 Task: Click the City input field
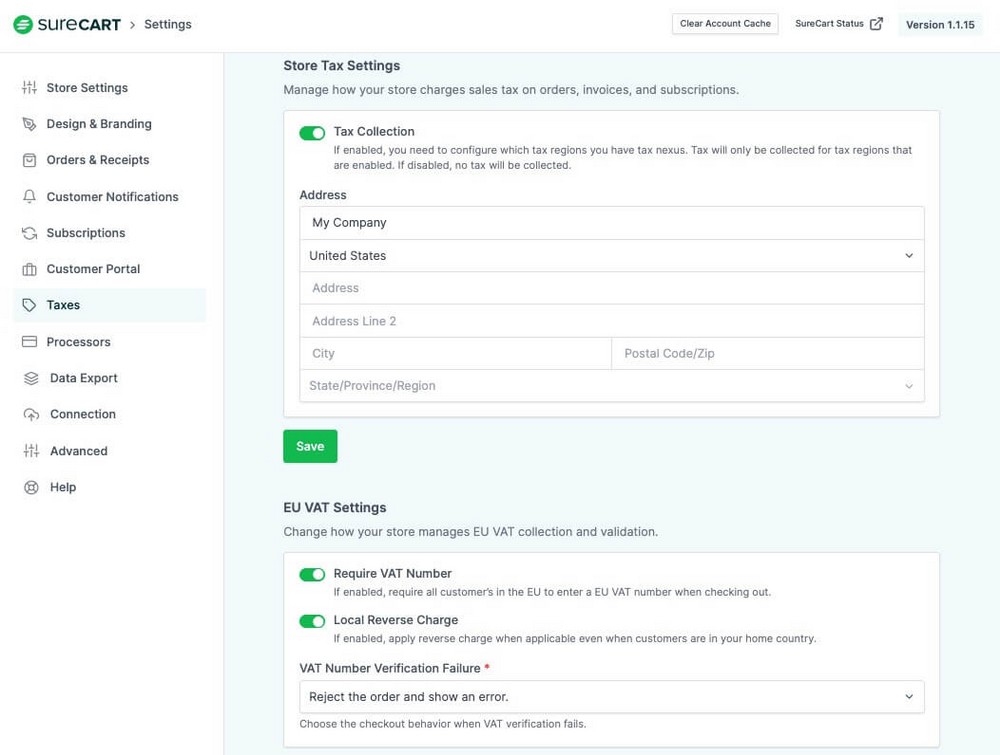point(455,353)
